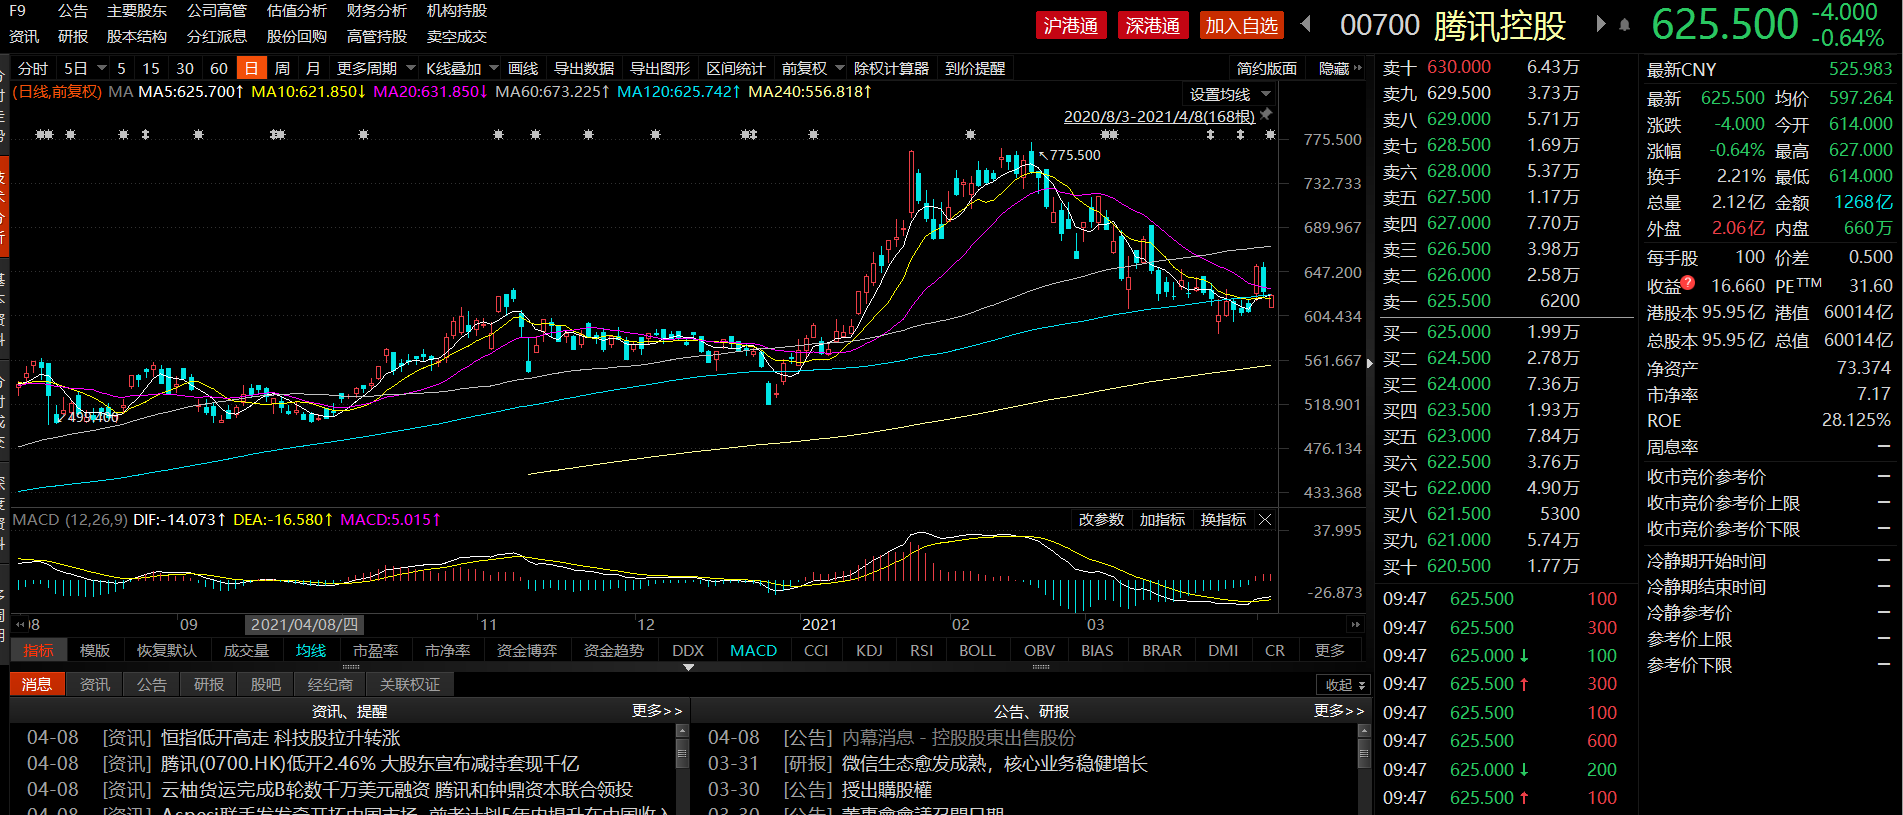Click scroll-up arrow of announcements list

(1364, 731)
